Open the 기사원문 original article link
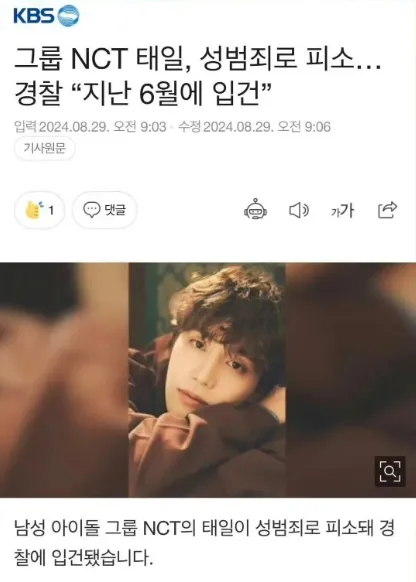Image resolution: width=416 pixels, height=582 pixels. click(45, 148)
